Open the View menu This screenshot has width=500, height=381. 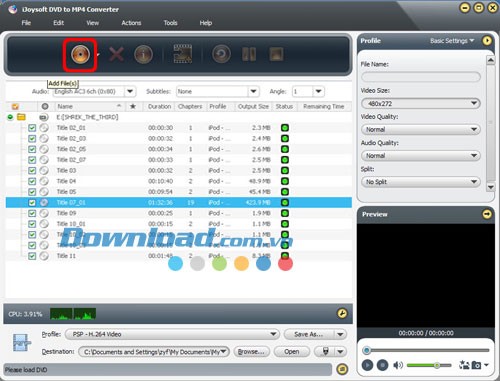coord(92,23)
